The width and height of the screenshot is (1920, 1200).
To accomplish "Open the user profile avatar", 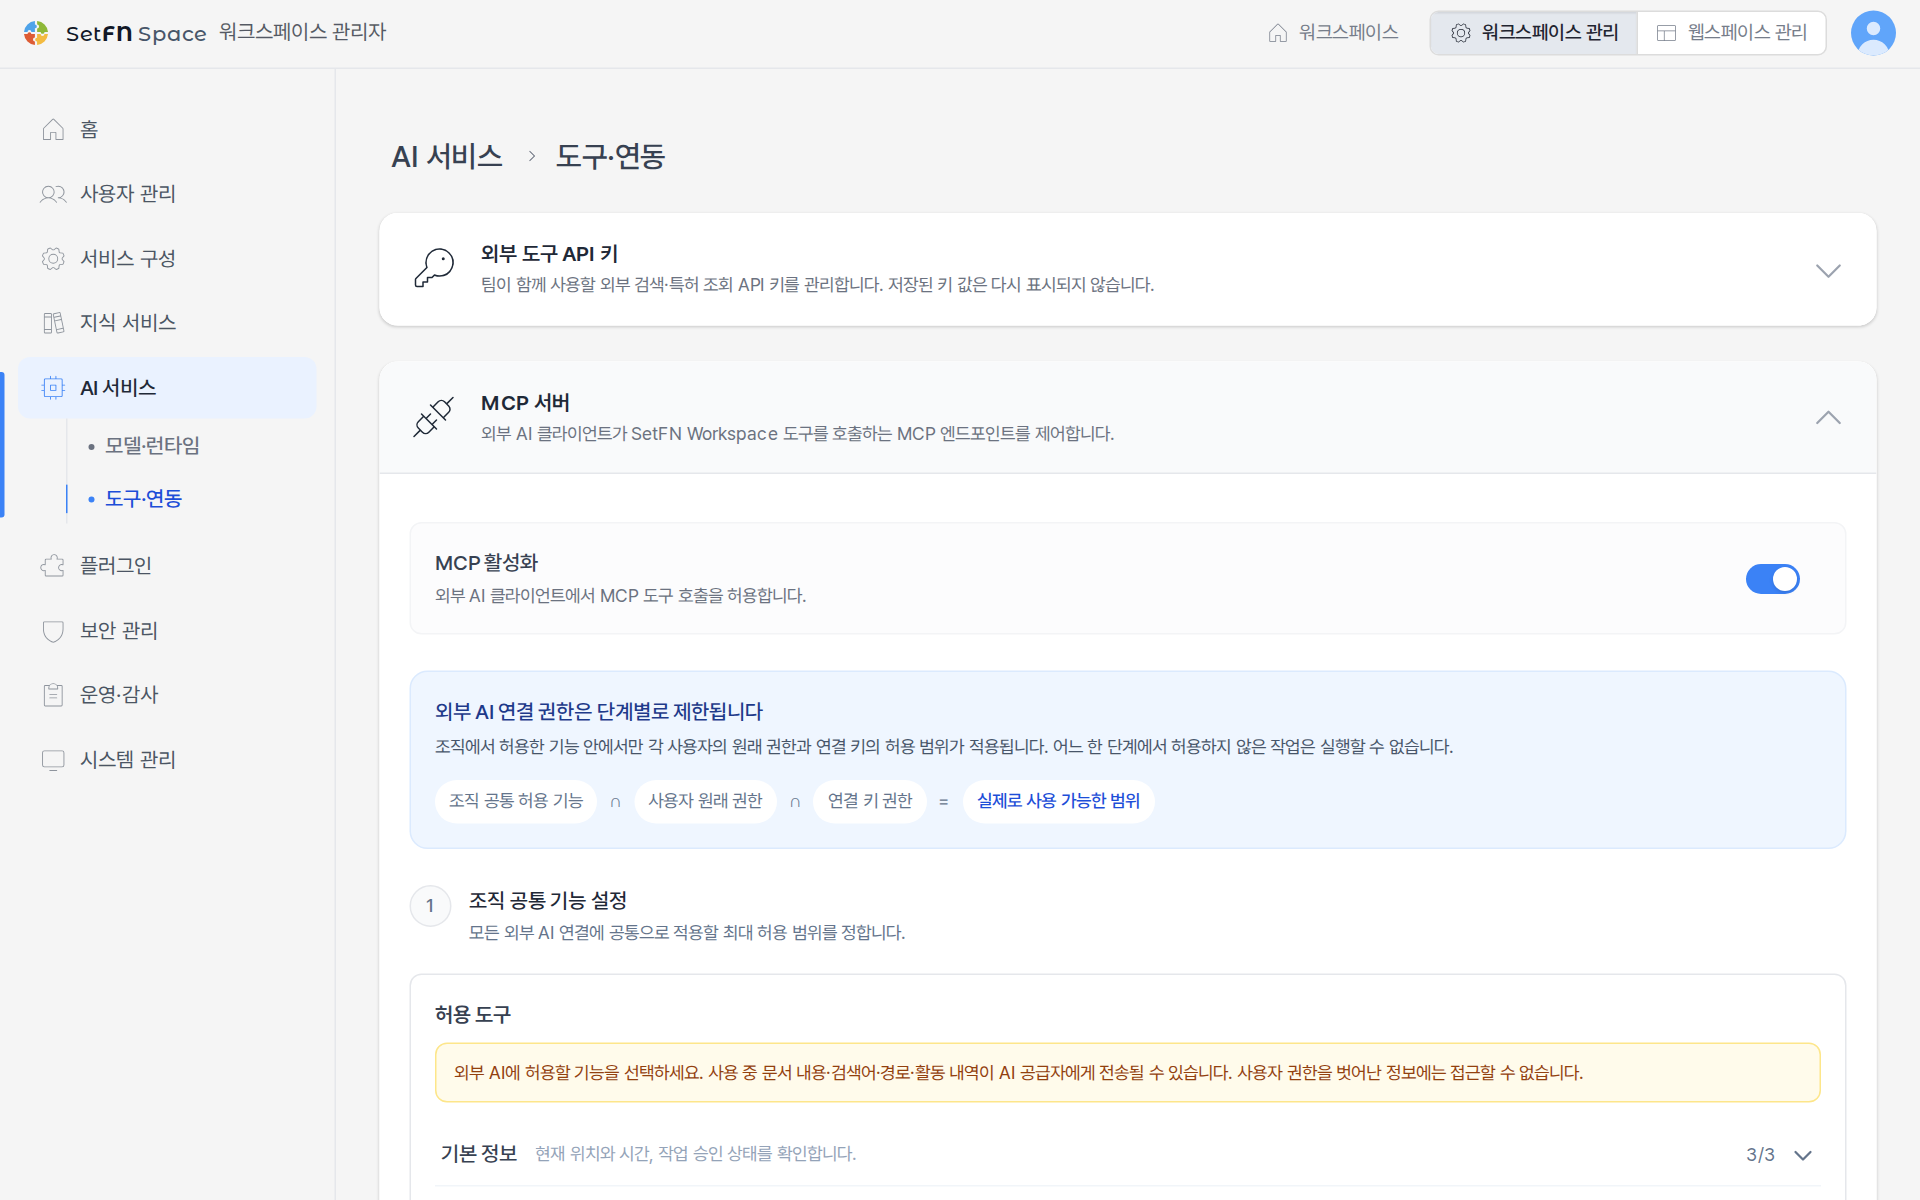I will pos(1873,33).
